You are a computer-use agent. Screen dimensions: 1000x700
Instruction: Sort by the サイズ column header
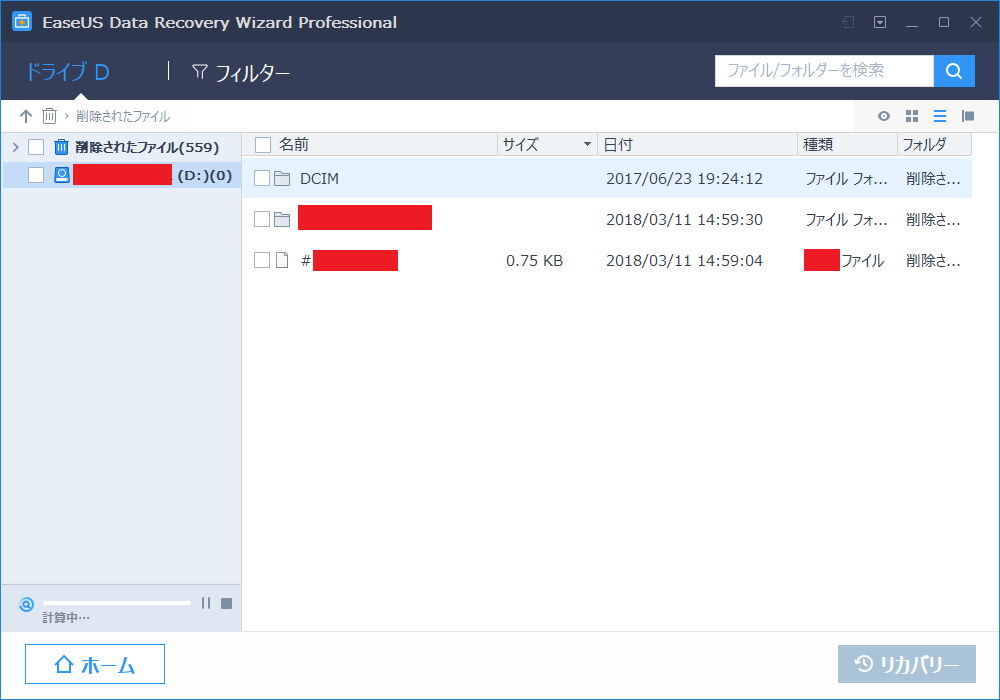pos(520,145)
